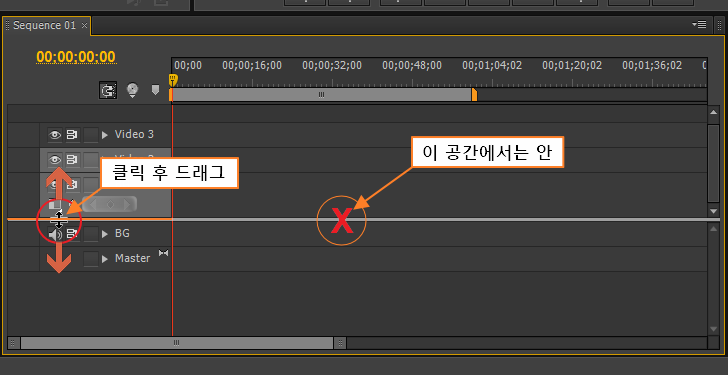
Task: Toggle sync lock on Video 2 track
Action: [72, 160]
